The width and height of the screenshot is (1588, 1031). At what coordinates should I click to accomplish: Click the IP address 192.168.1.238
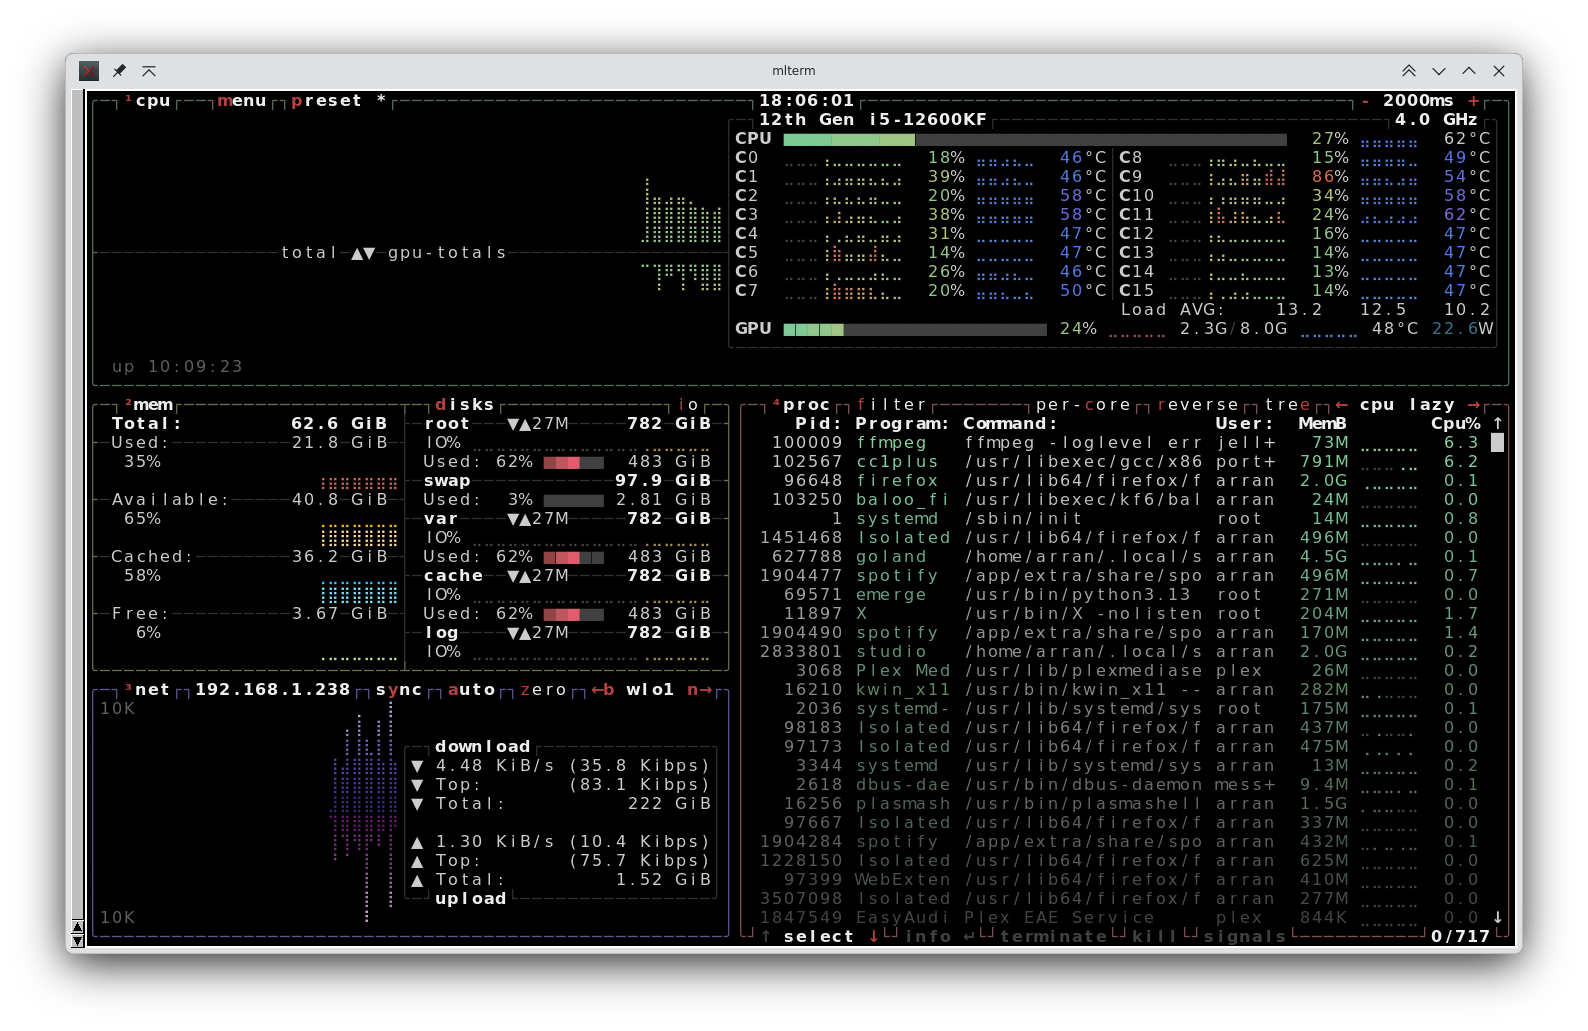coord(273,690)
